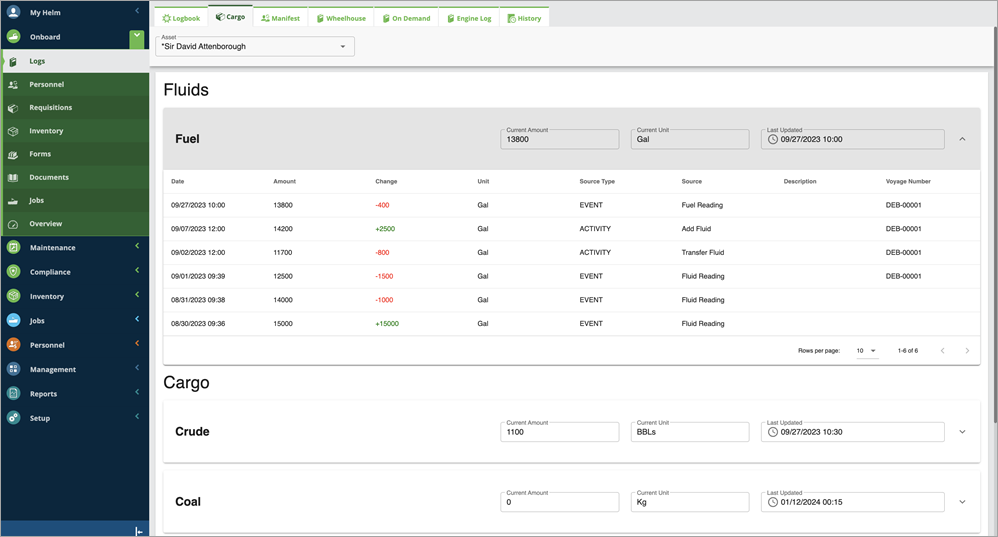Collapse the Fuel section with the chevron
The width and height of the screenshot is (998, 537).
tap(962, 139)
